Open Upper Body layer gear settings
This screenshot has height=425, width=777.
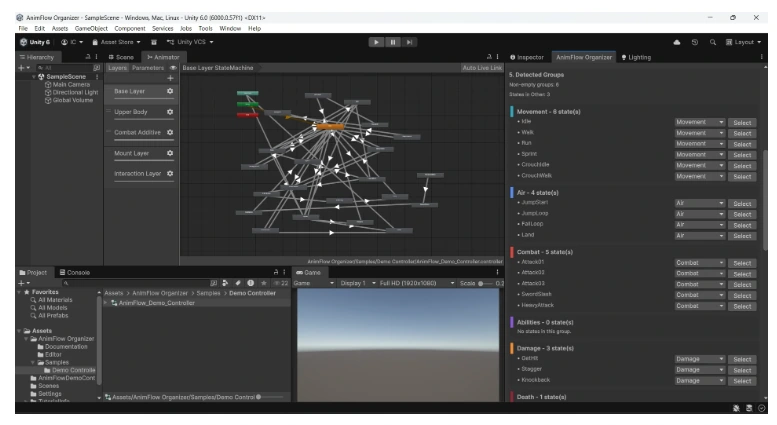170,112
